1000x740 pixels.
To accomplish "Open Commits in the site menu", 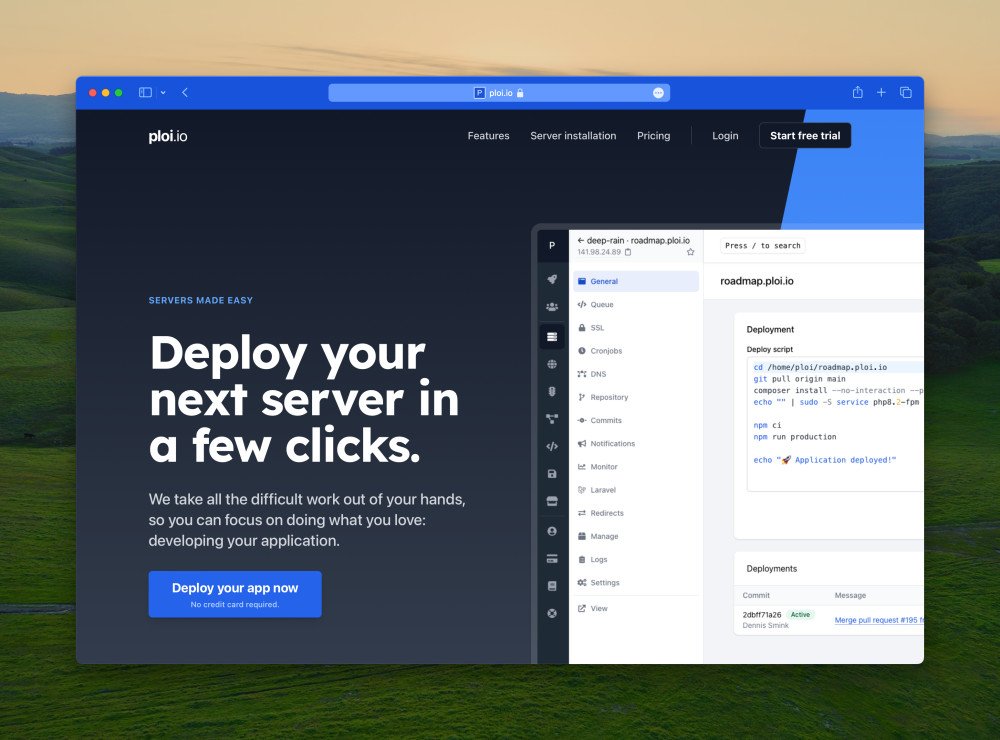I will [636, 420].
